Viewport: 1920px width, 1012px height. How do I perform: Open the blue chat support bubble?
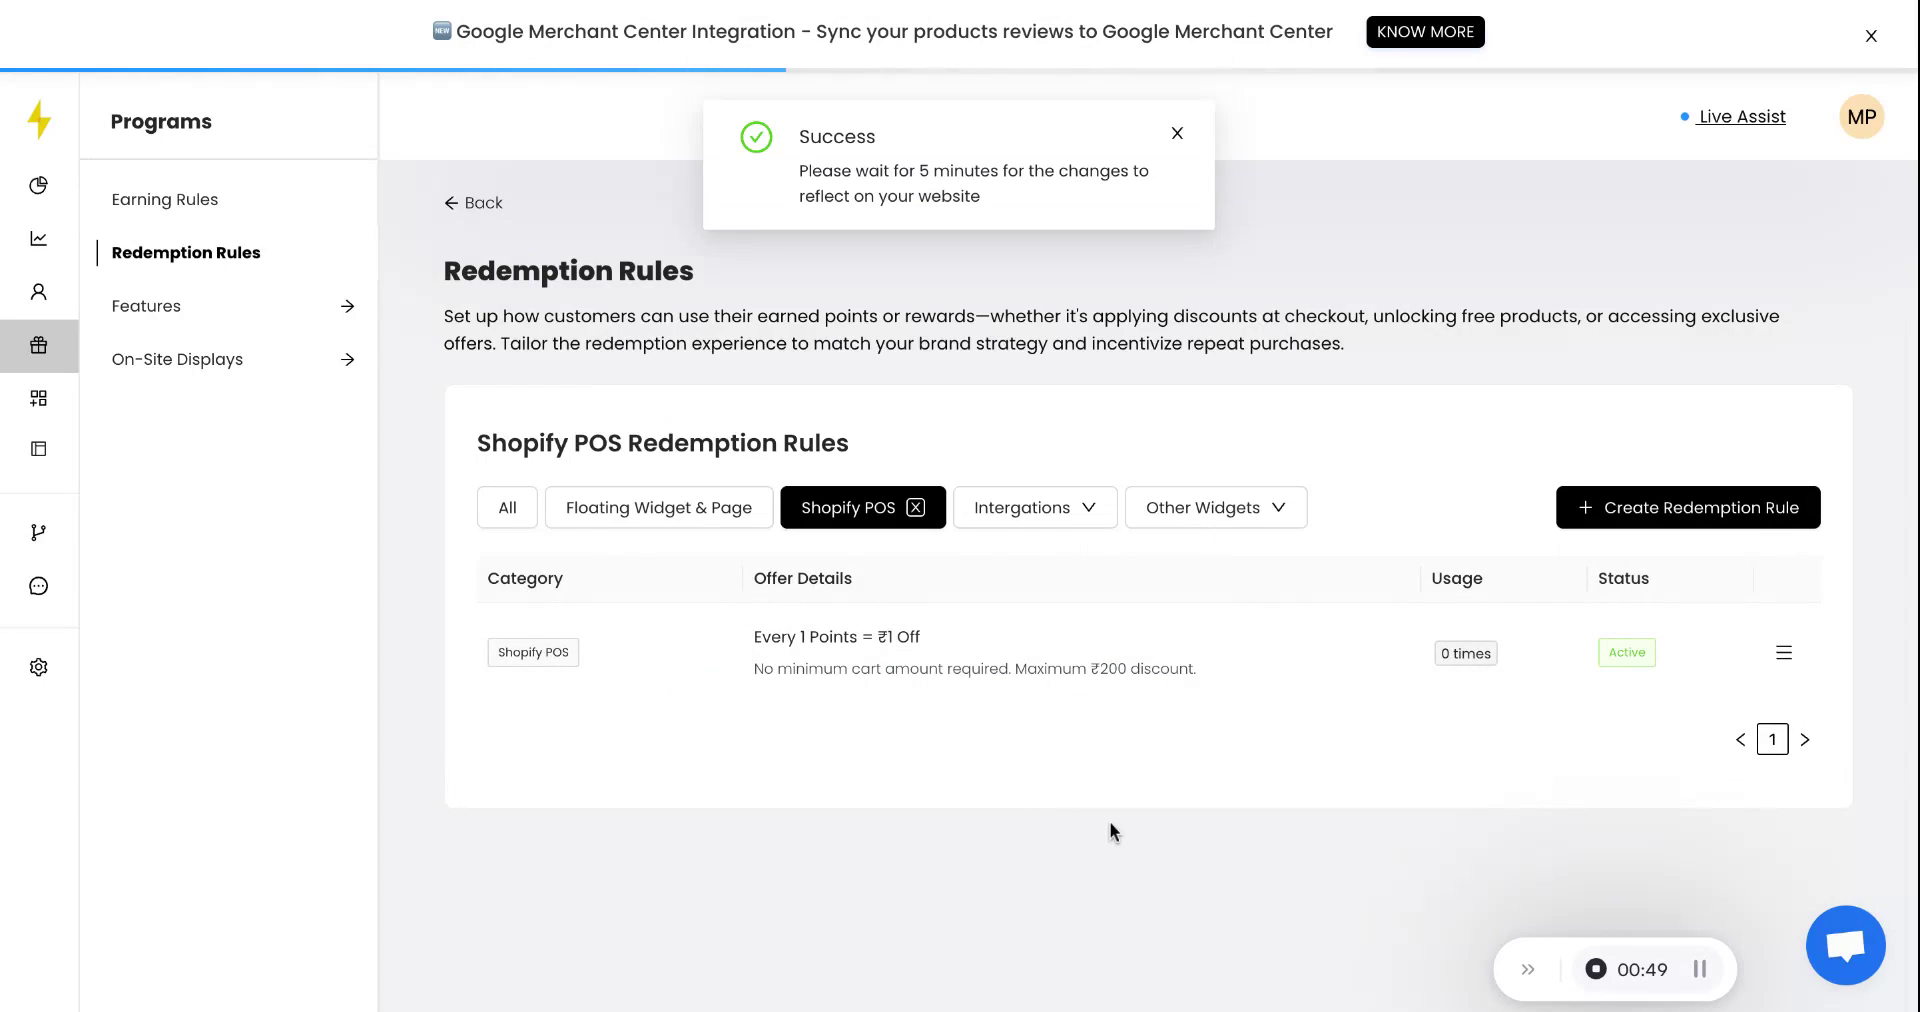click(x=1845, y=945)
